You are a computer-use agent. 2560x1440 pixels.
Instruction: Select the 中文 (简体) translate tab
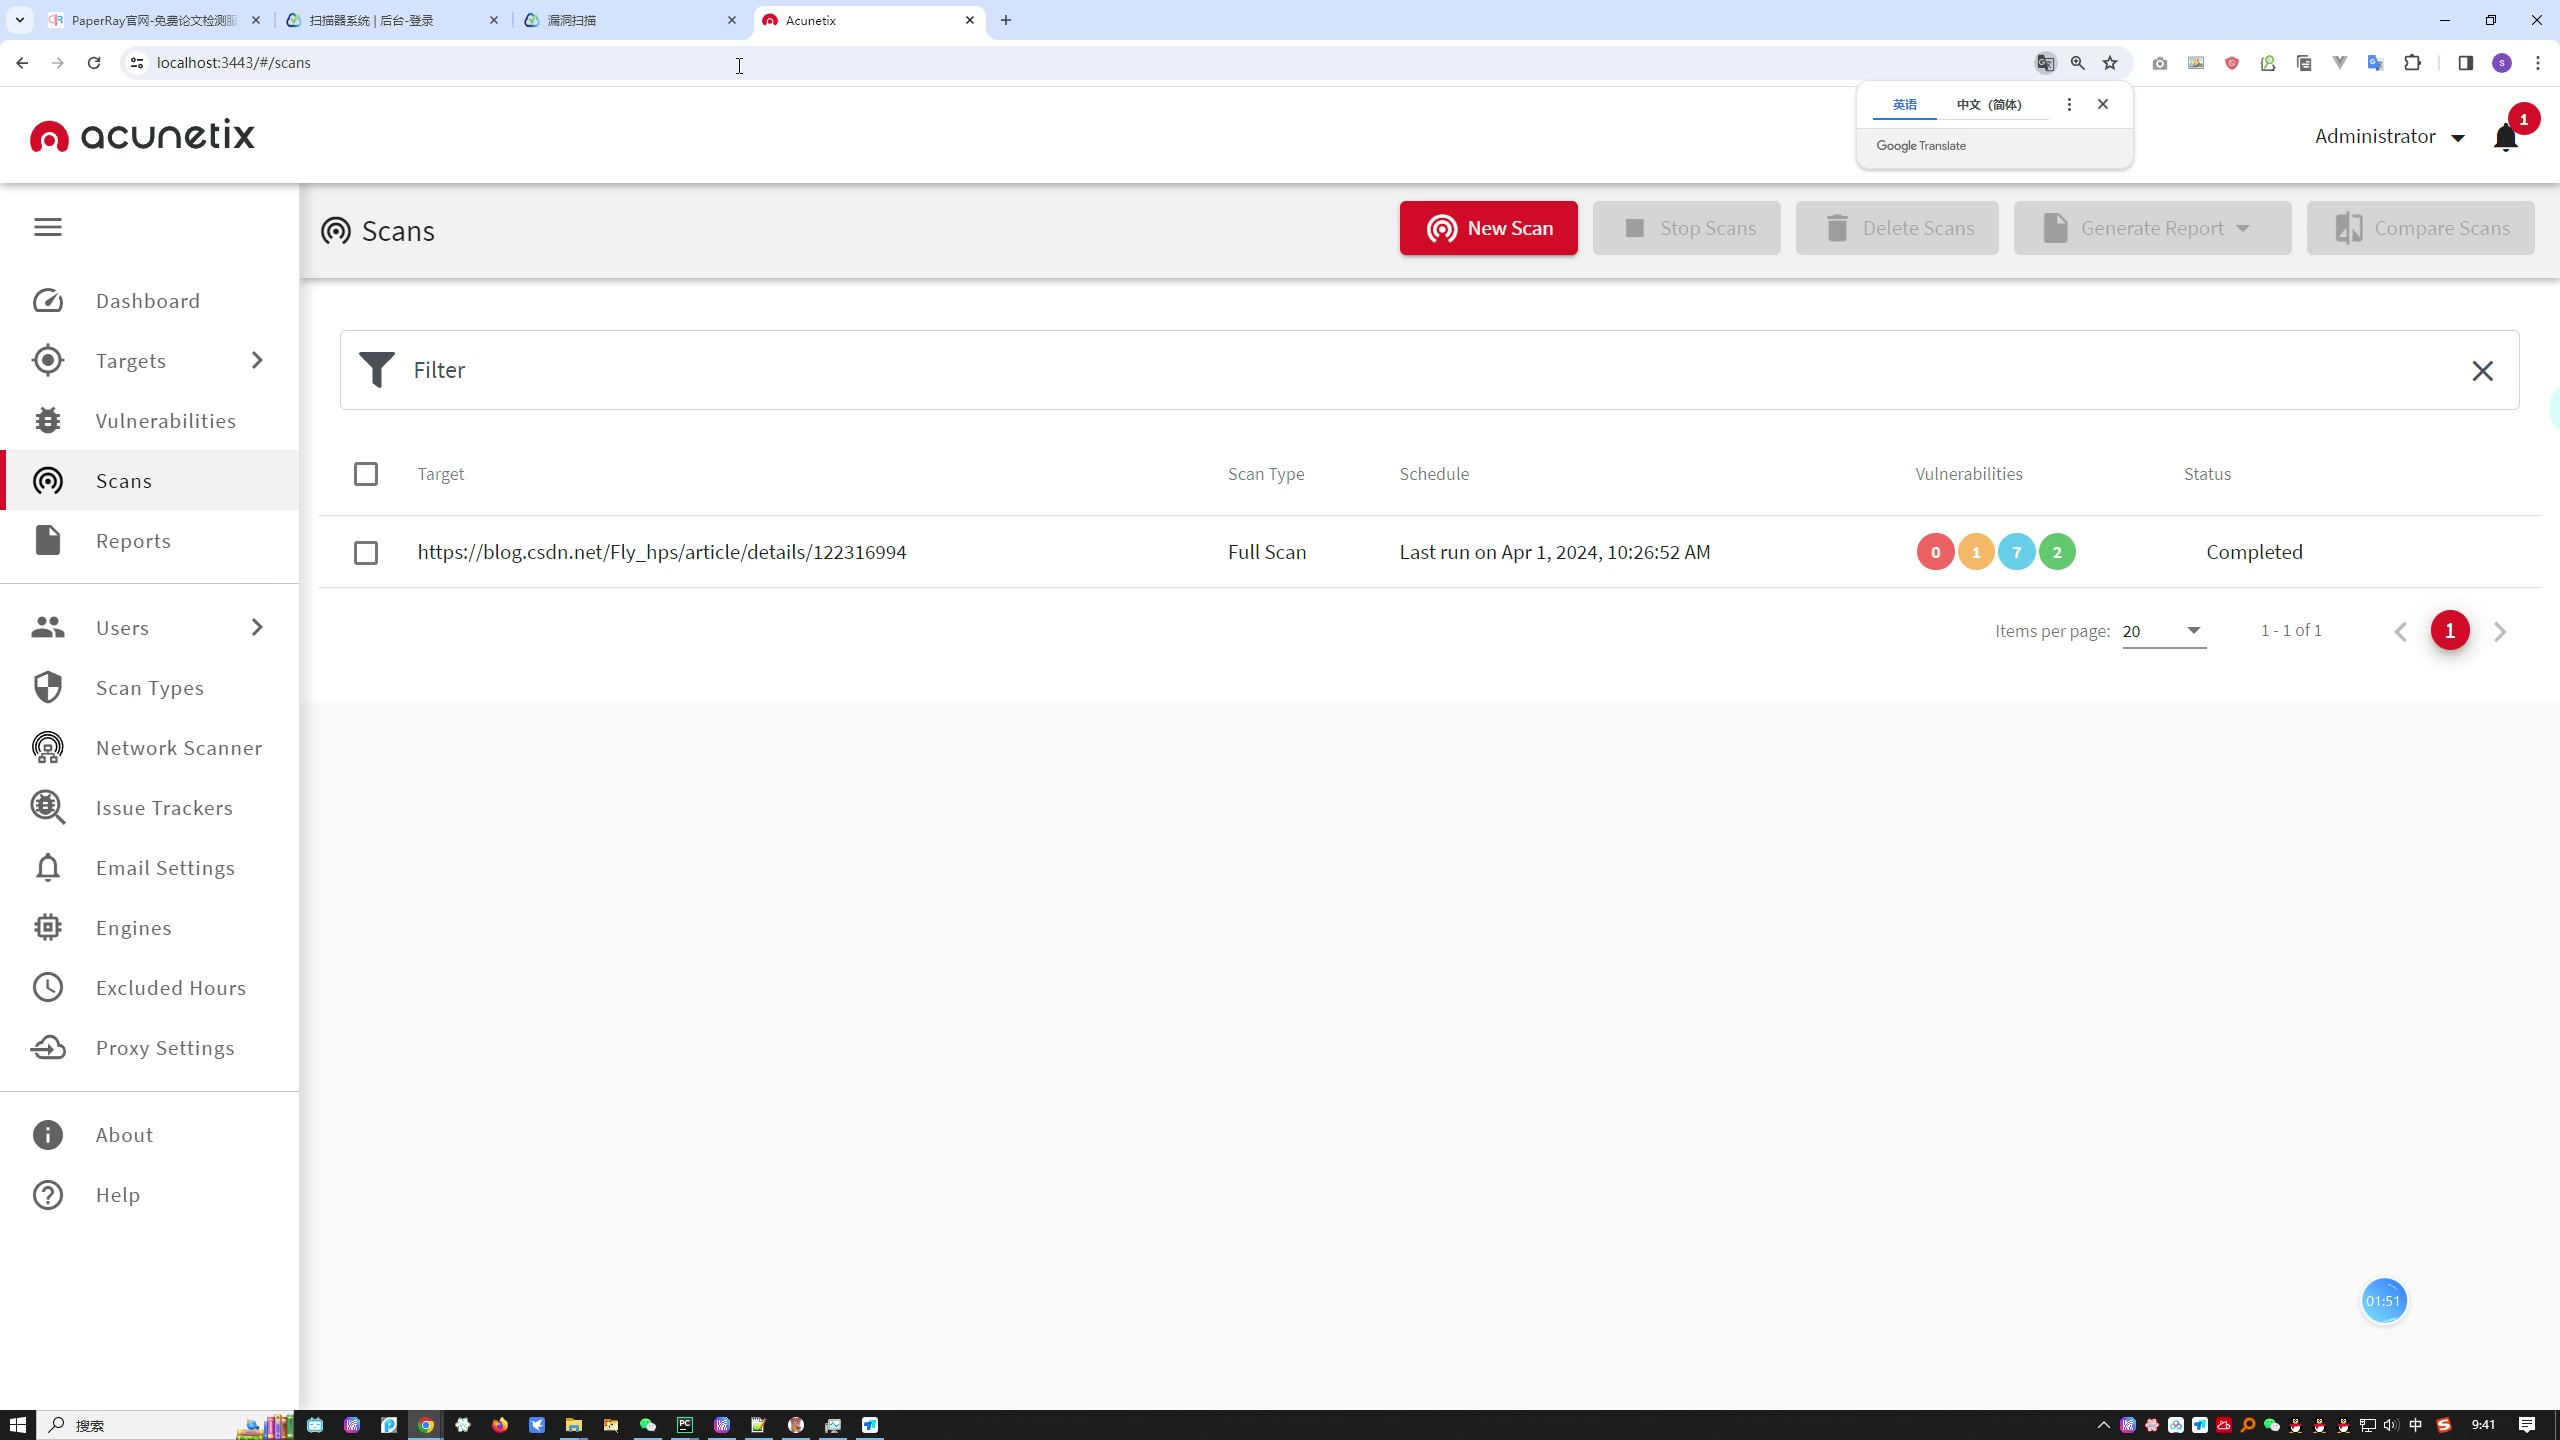1989,104
